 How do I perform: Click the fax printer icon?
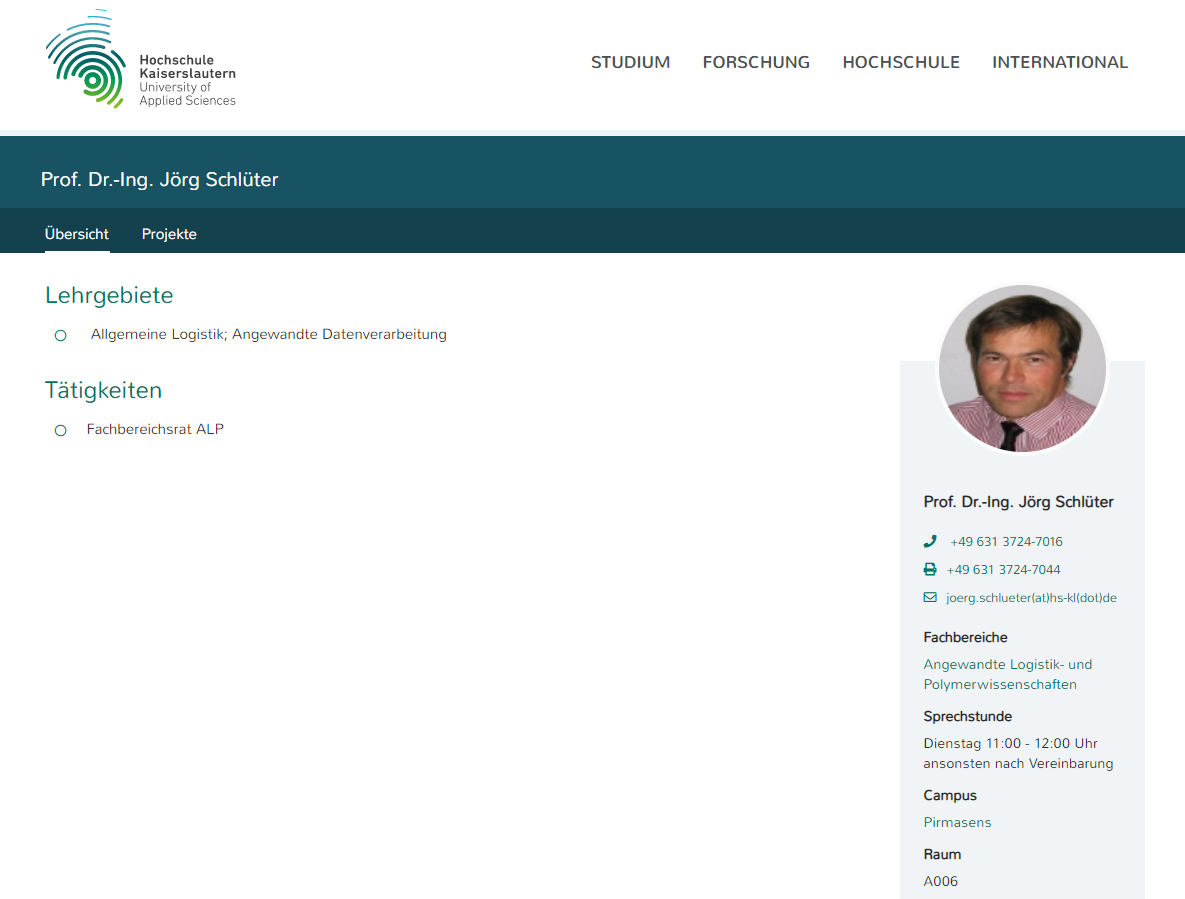930,569
